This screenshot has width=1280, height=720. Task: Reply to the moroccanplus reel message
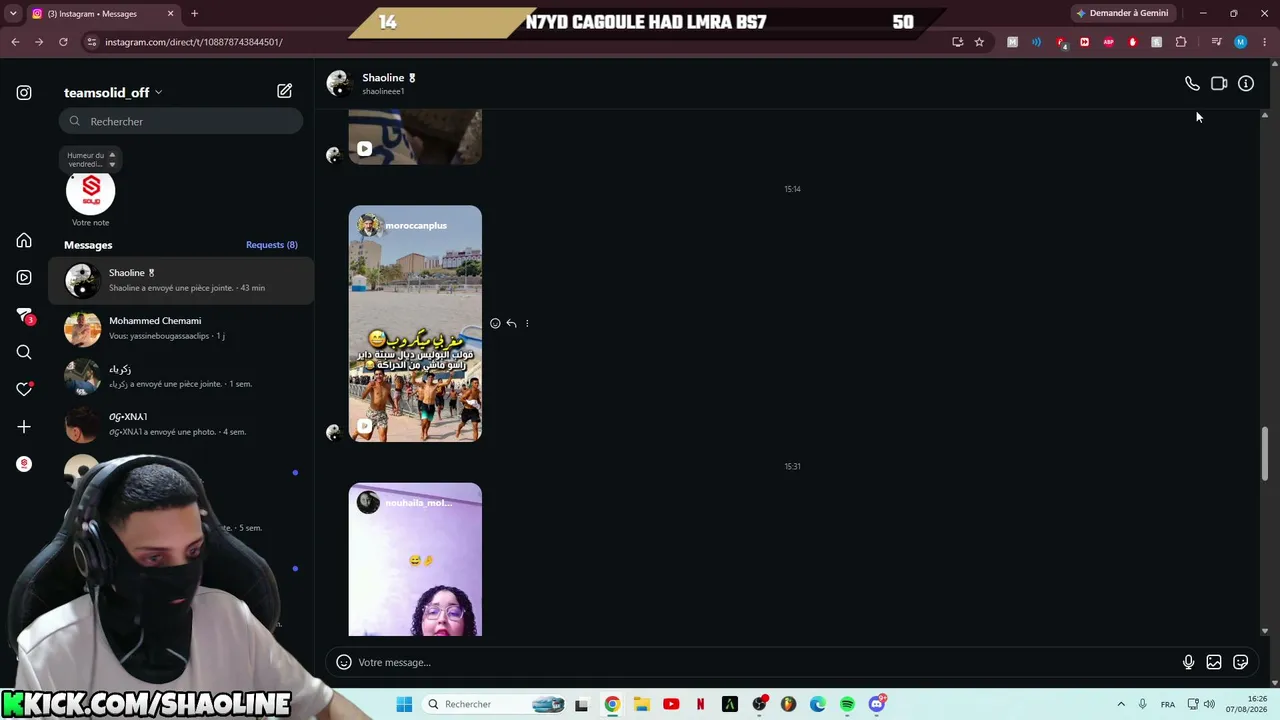[511, 323]
